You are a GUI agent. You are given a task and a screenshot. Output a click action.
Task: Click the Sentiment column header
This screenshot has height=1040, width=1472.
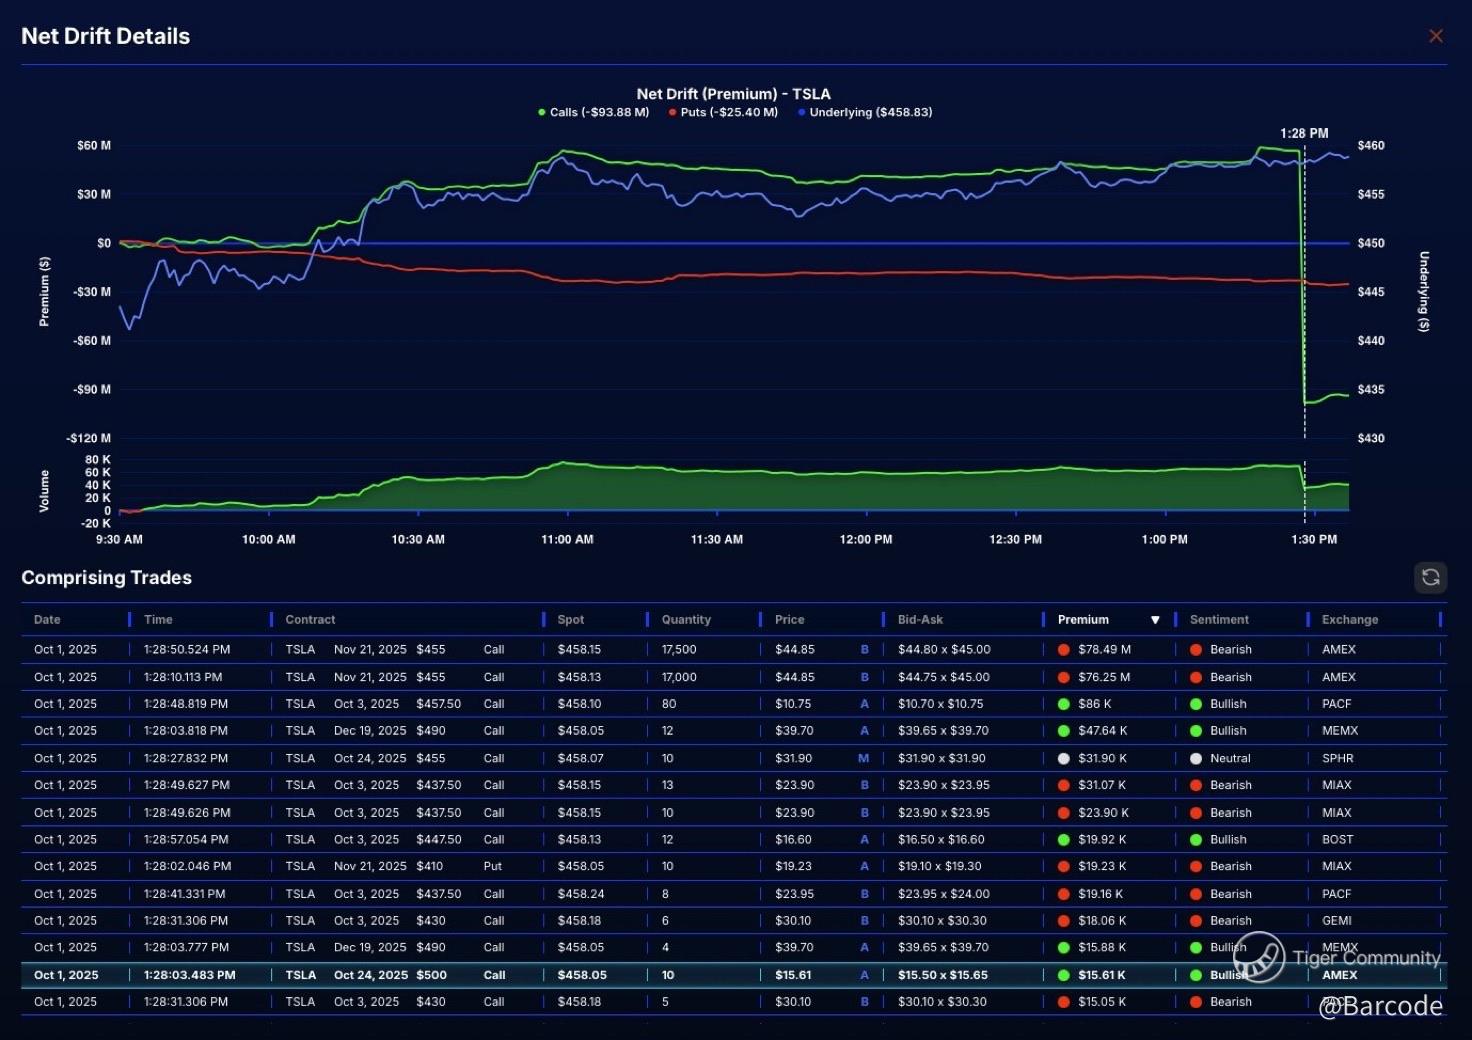[x=1219, y=620]
